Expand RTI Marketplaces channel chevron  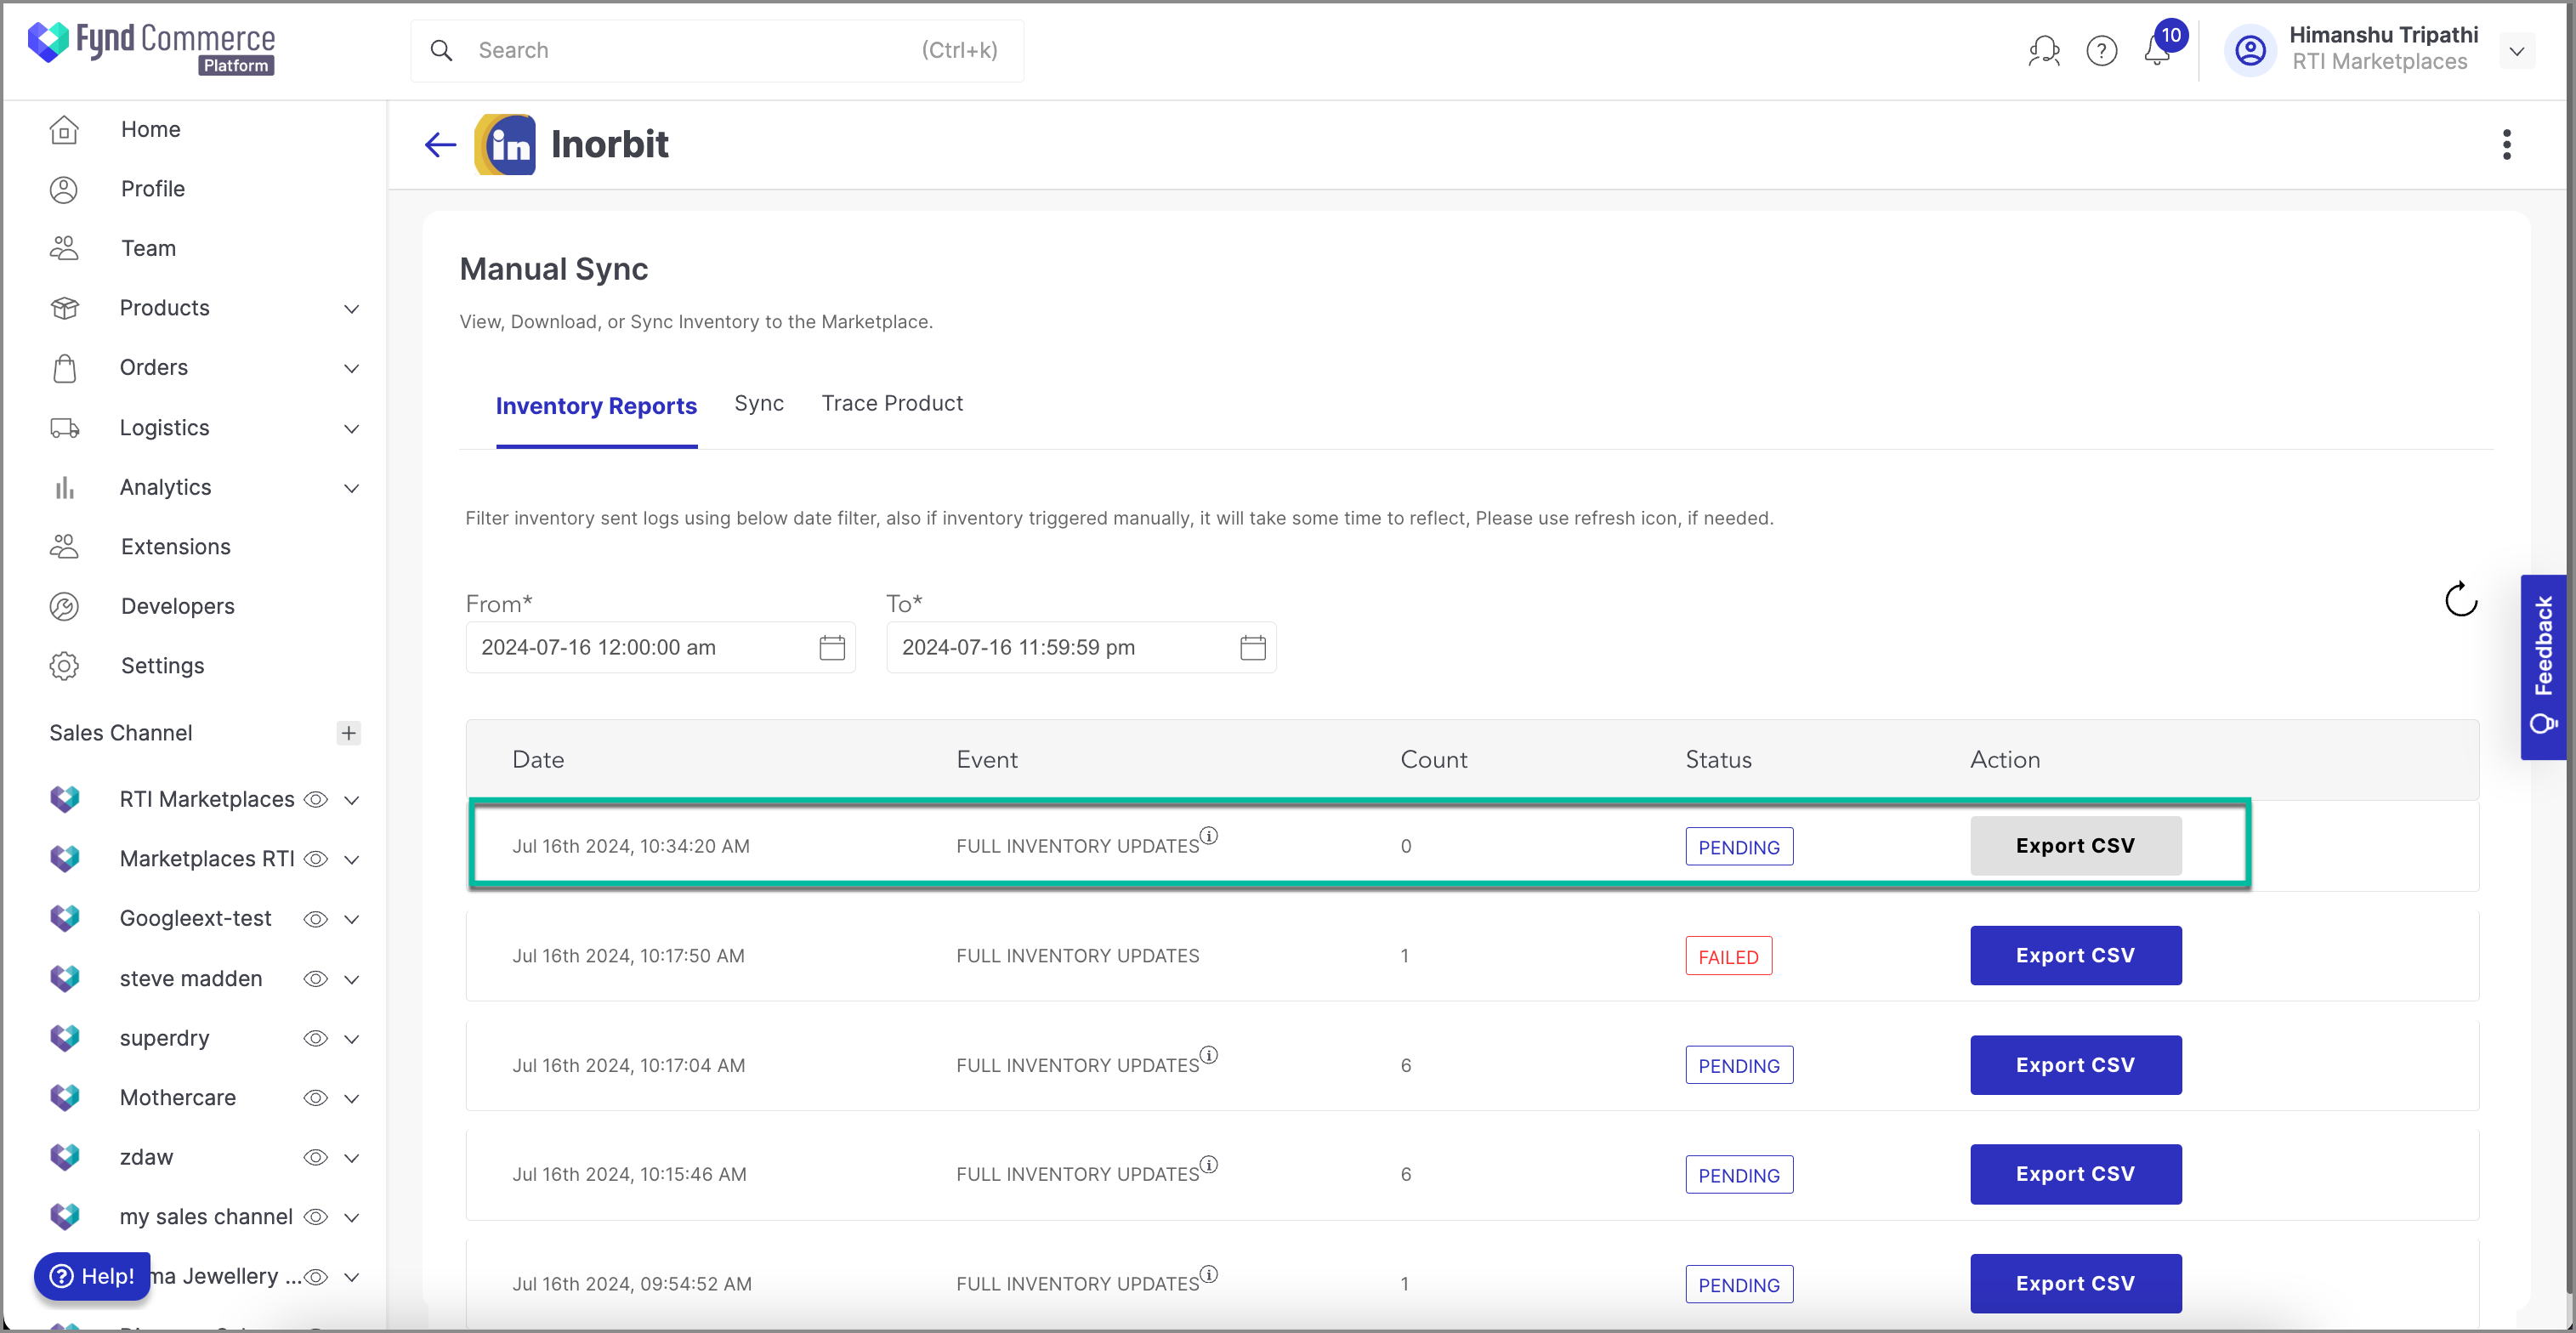351,800
